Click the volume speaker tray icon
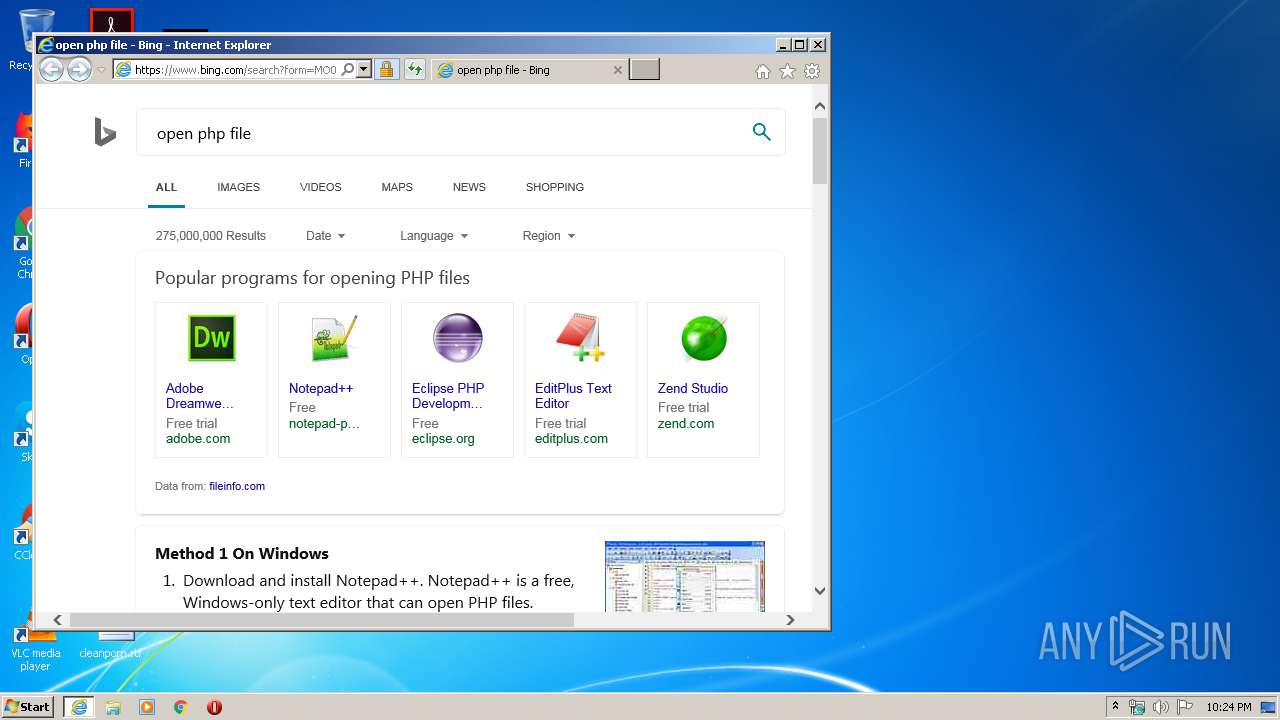1280x720 pixels. click(1161, 707)
